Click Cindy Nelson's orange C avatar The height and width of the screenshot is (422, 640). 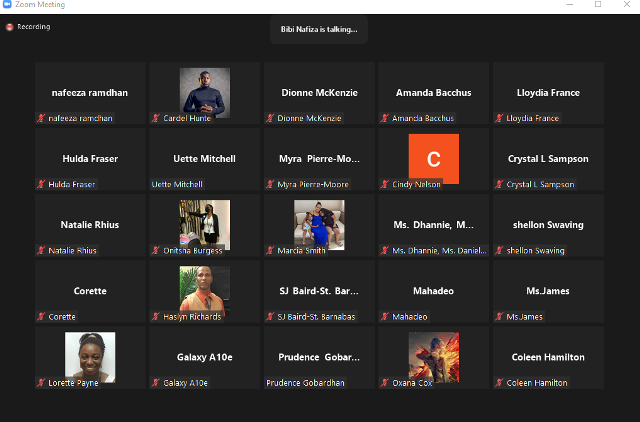(x=433, y=158)
